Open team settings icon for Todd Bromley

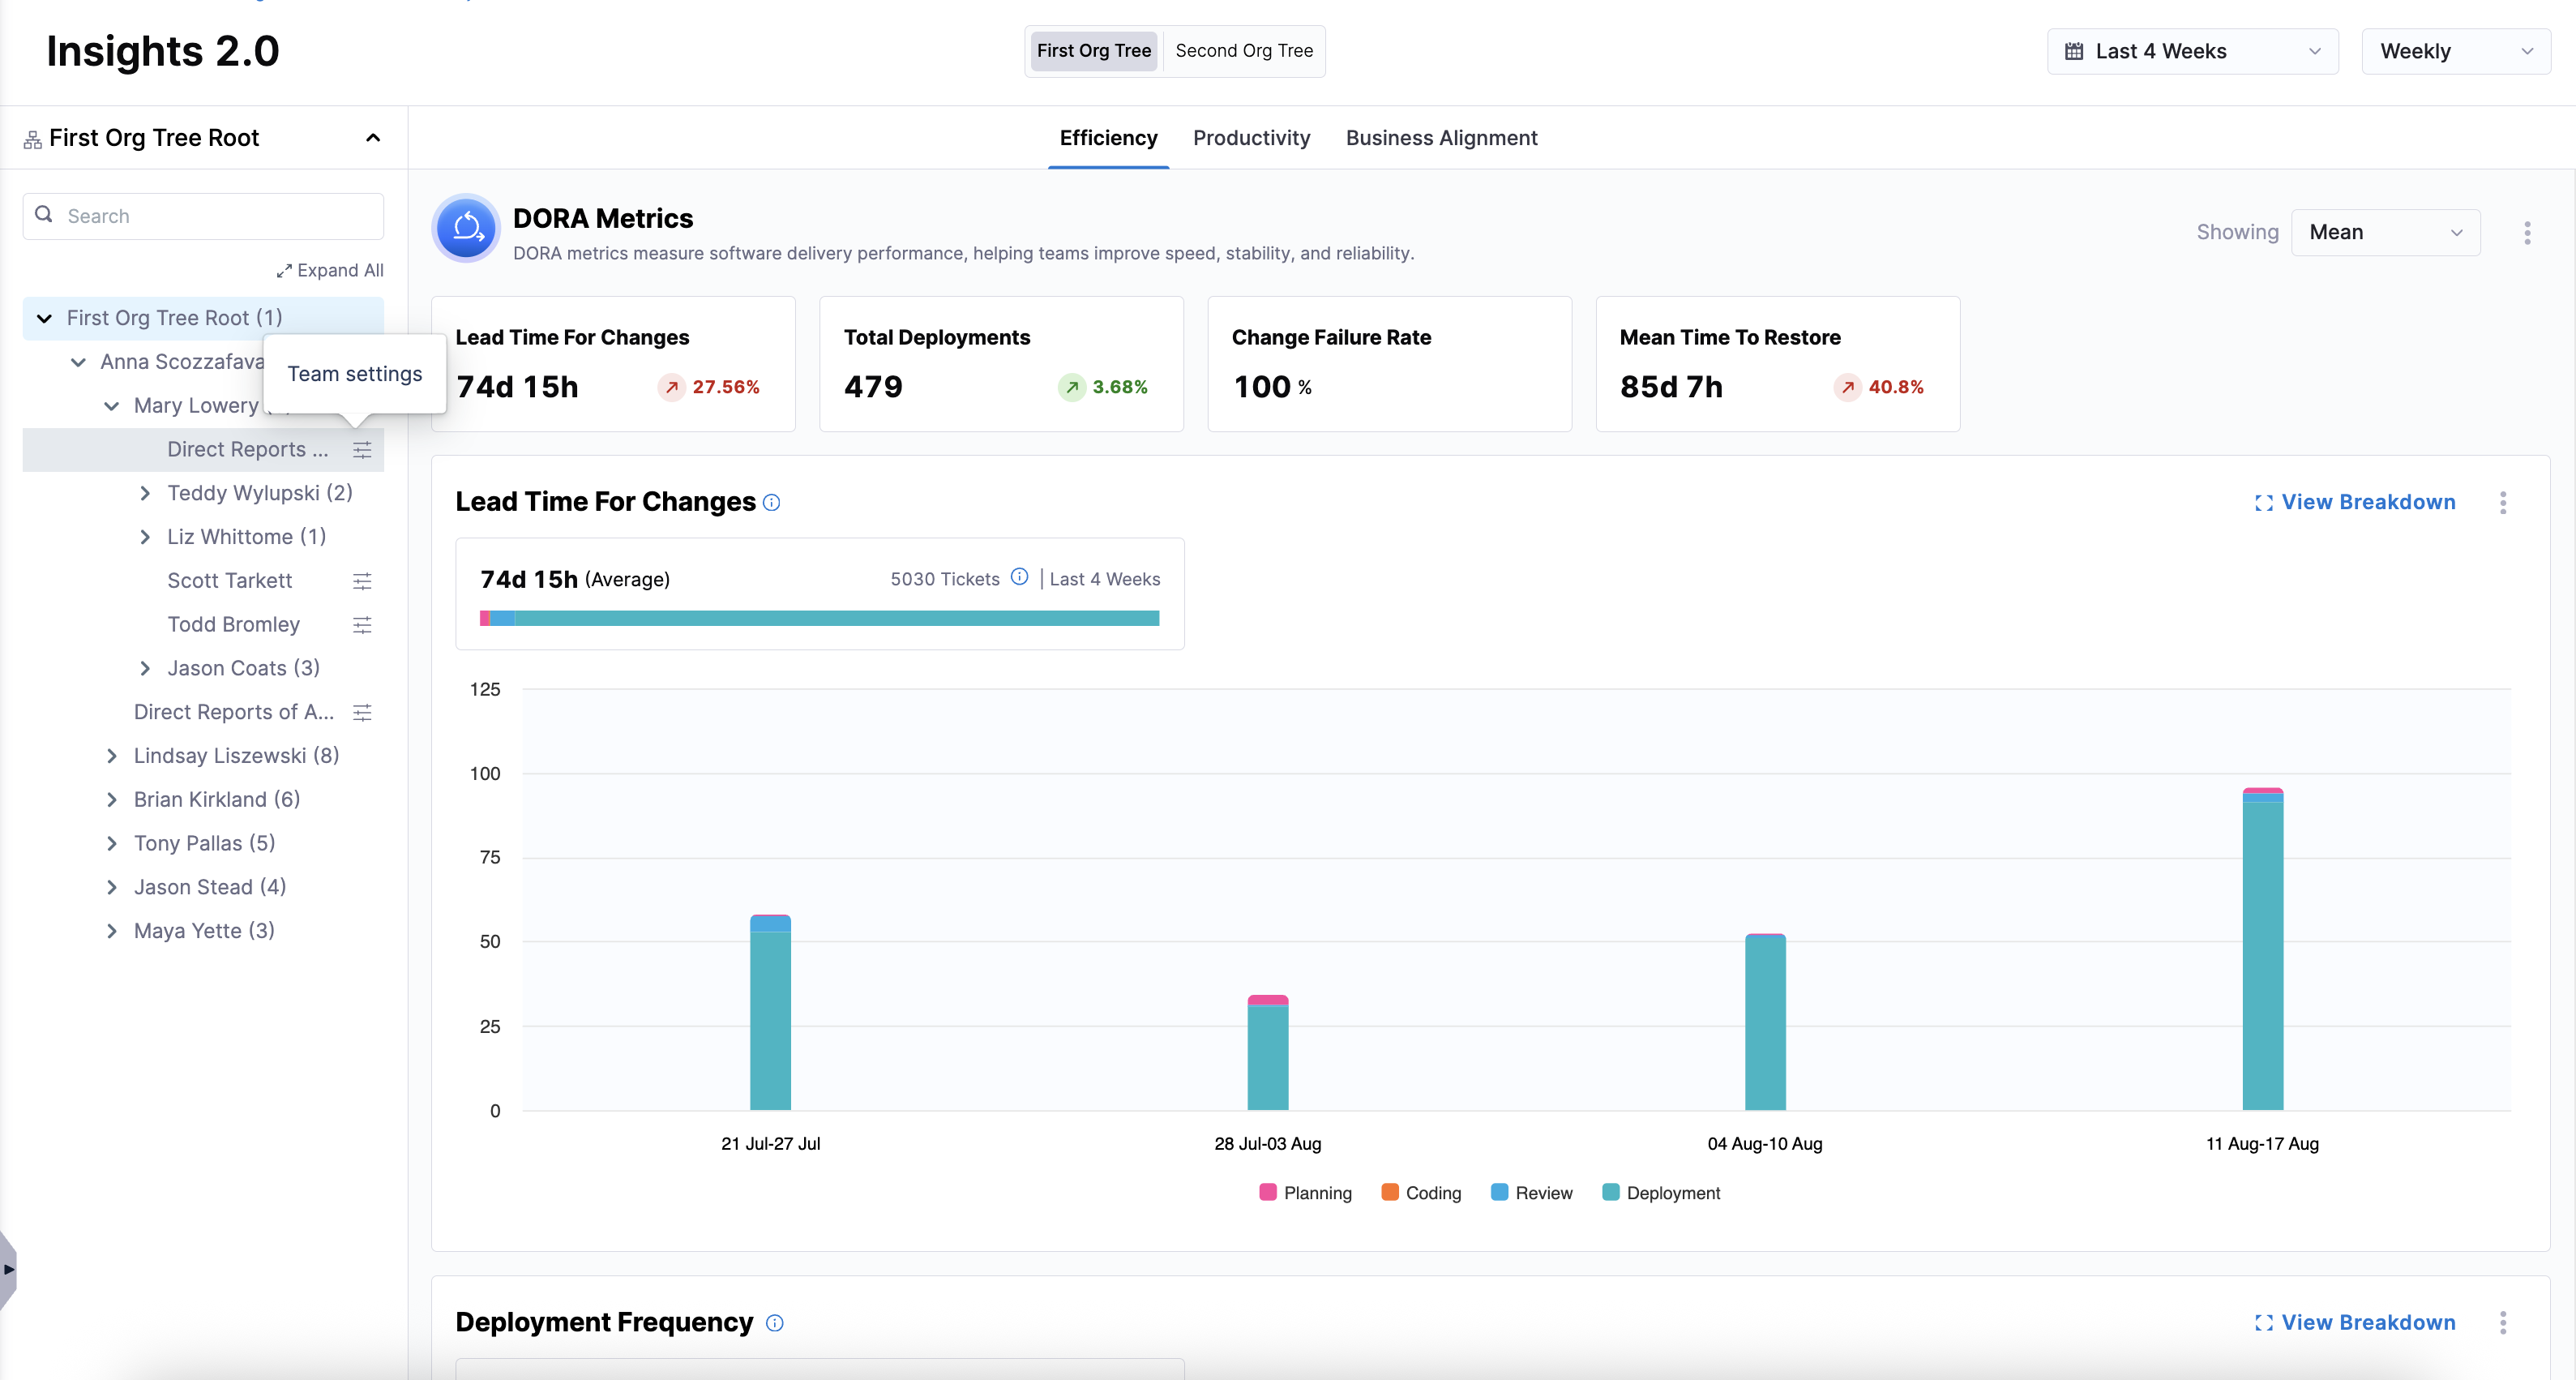coord(362,625)
